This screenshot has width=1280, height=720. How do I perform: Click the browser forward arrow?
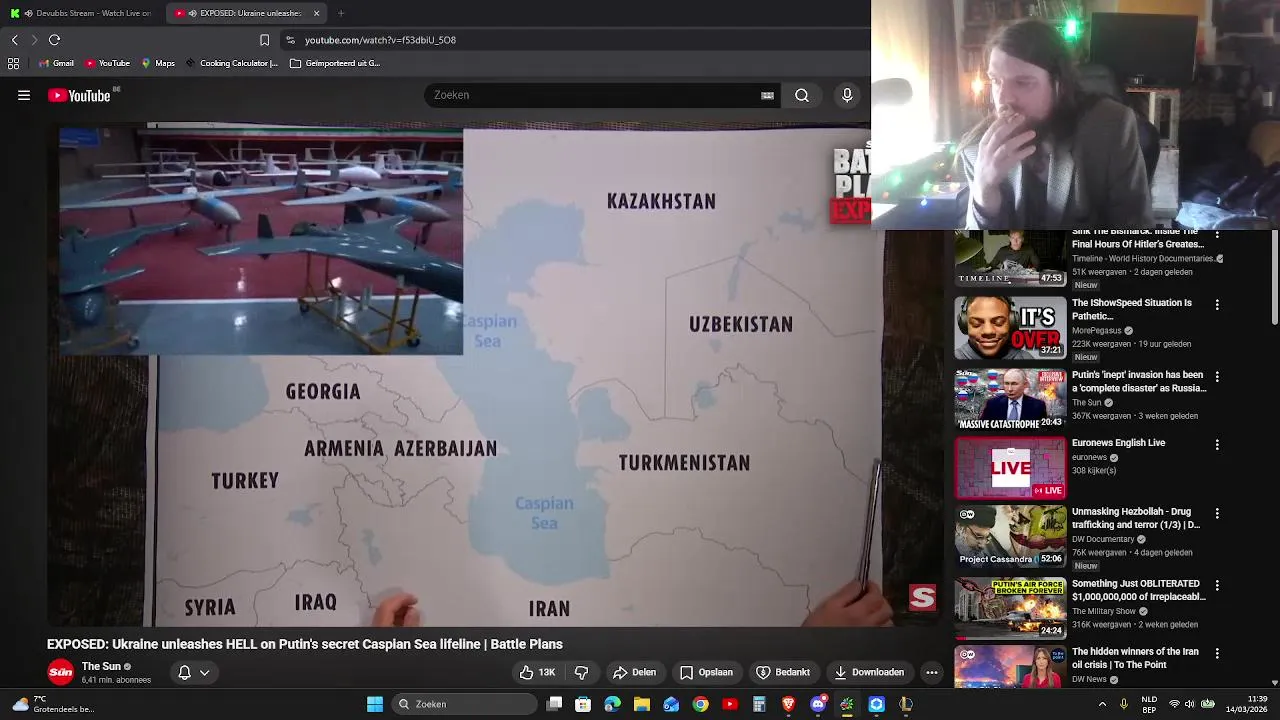click(x=34, y=40)
